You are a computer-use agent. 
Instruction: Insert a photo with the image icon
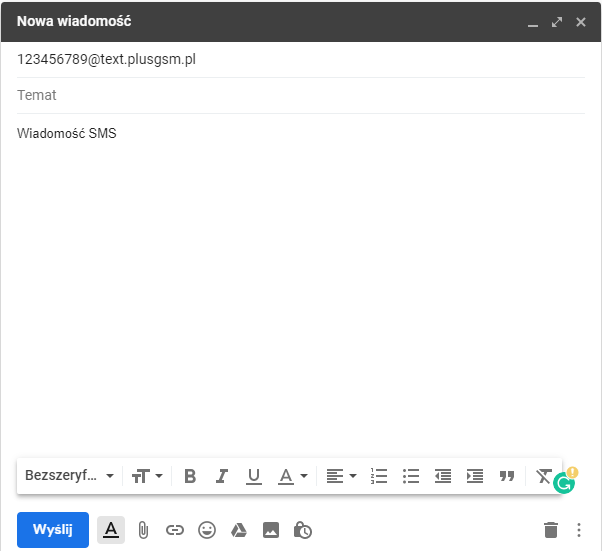pos(271,530)
